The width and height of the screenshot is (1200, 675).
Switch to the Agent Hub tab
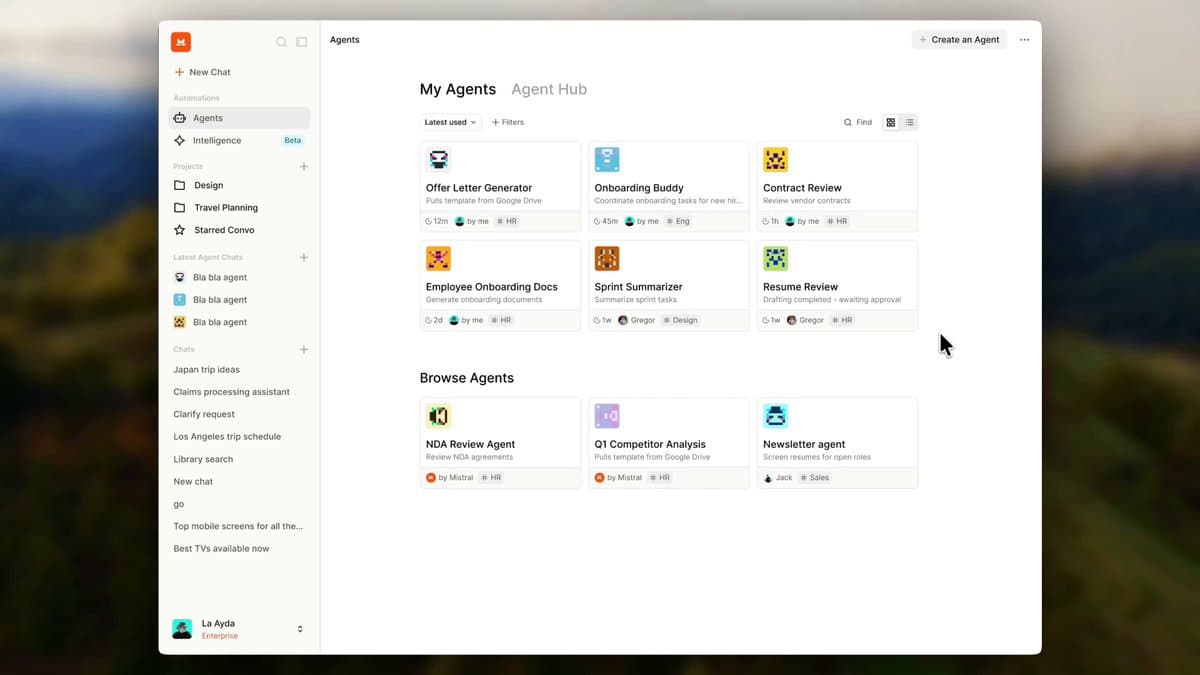[x=549, y=89]
